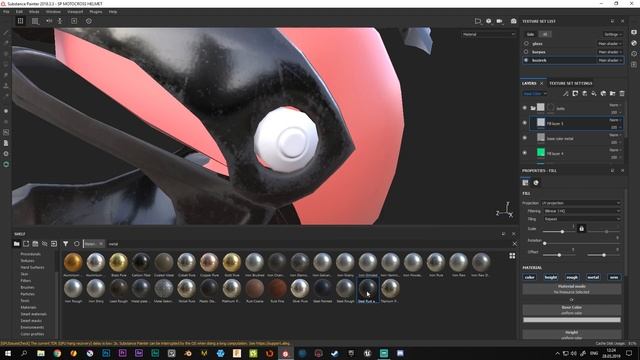The image size is (640, 360).
Task: Click the add mask icon in Layers toolbar
Action: coord(575,93)
